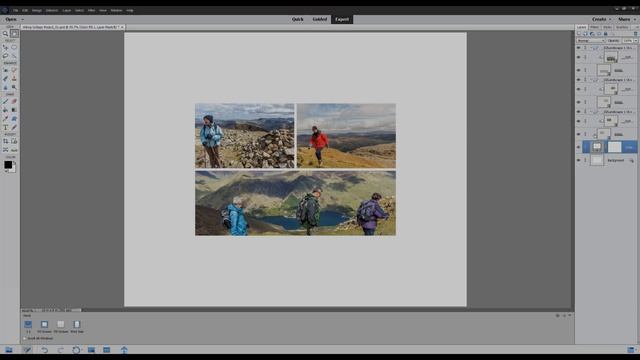Screen dimensions: 640x360
Task: Select the Content-Aware Move tool
Action: coord(5,150)
